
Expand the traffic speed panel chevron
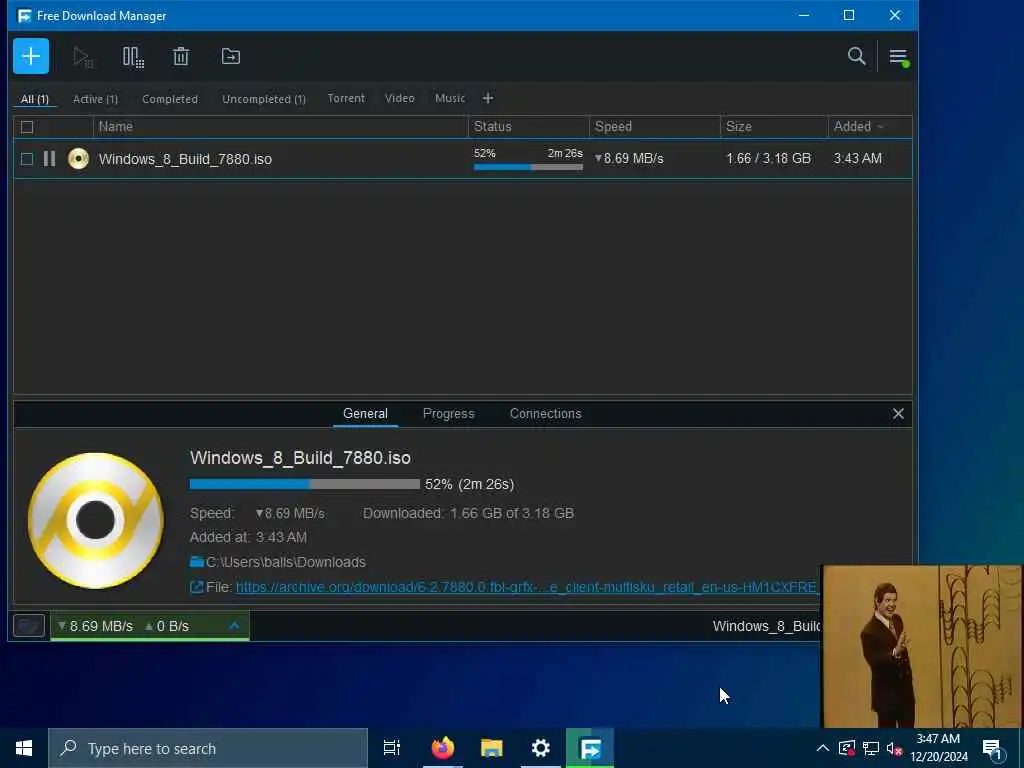(234, 626)
